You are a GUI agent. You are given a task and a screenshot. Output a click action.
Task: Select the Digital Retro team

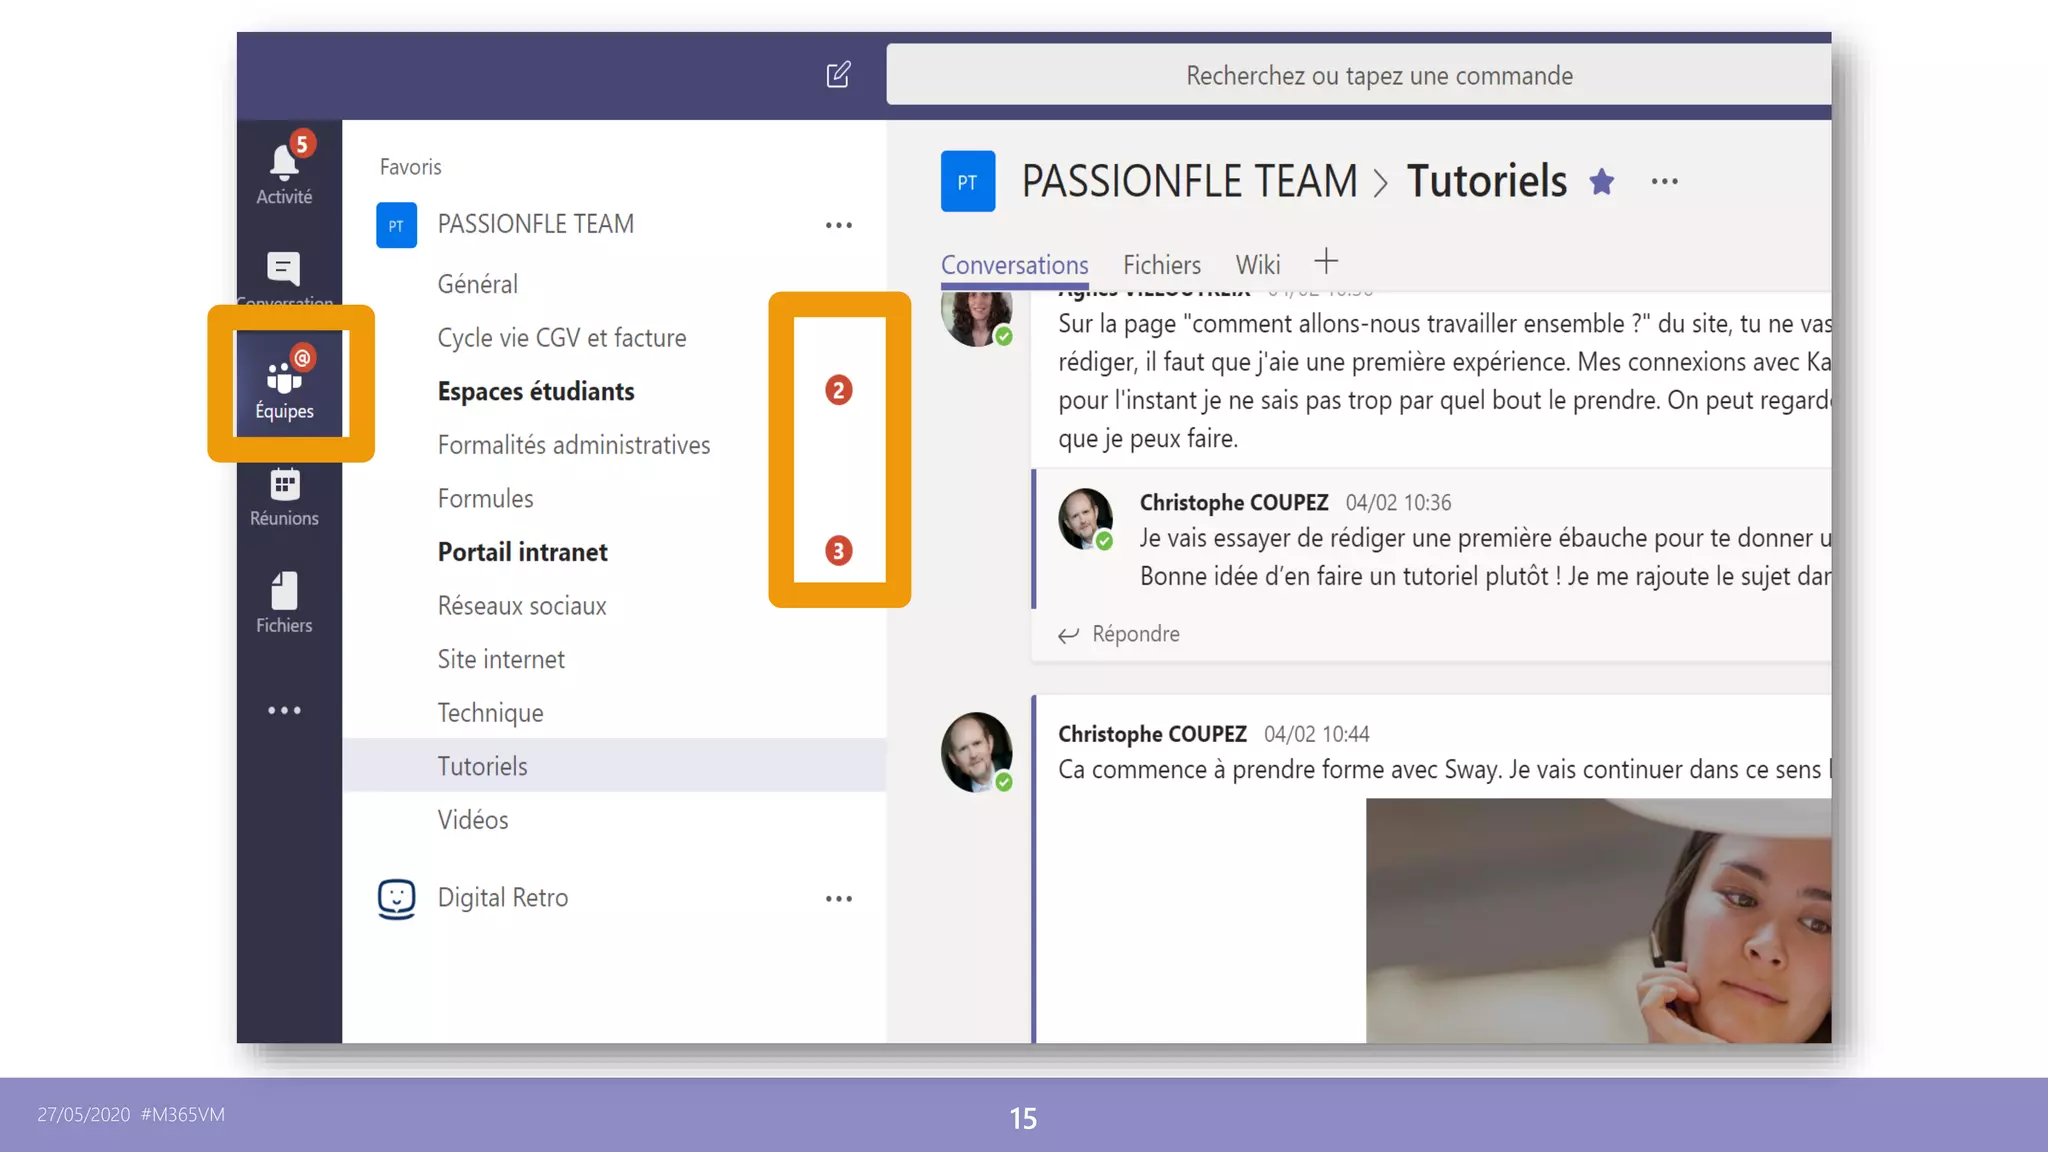[x=502, y=898]
